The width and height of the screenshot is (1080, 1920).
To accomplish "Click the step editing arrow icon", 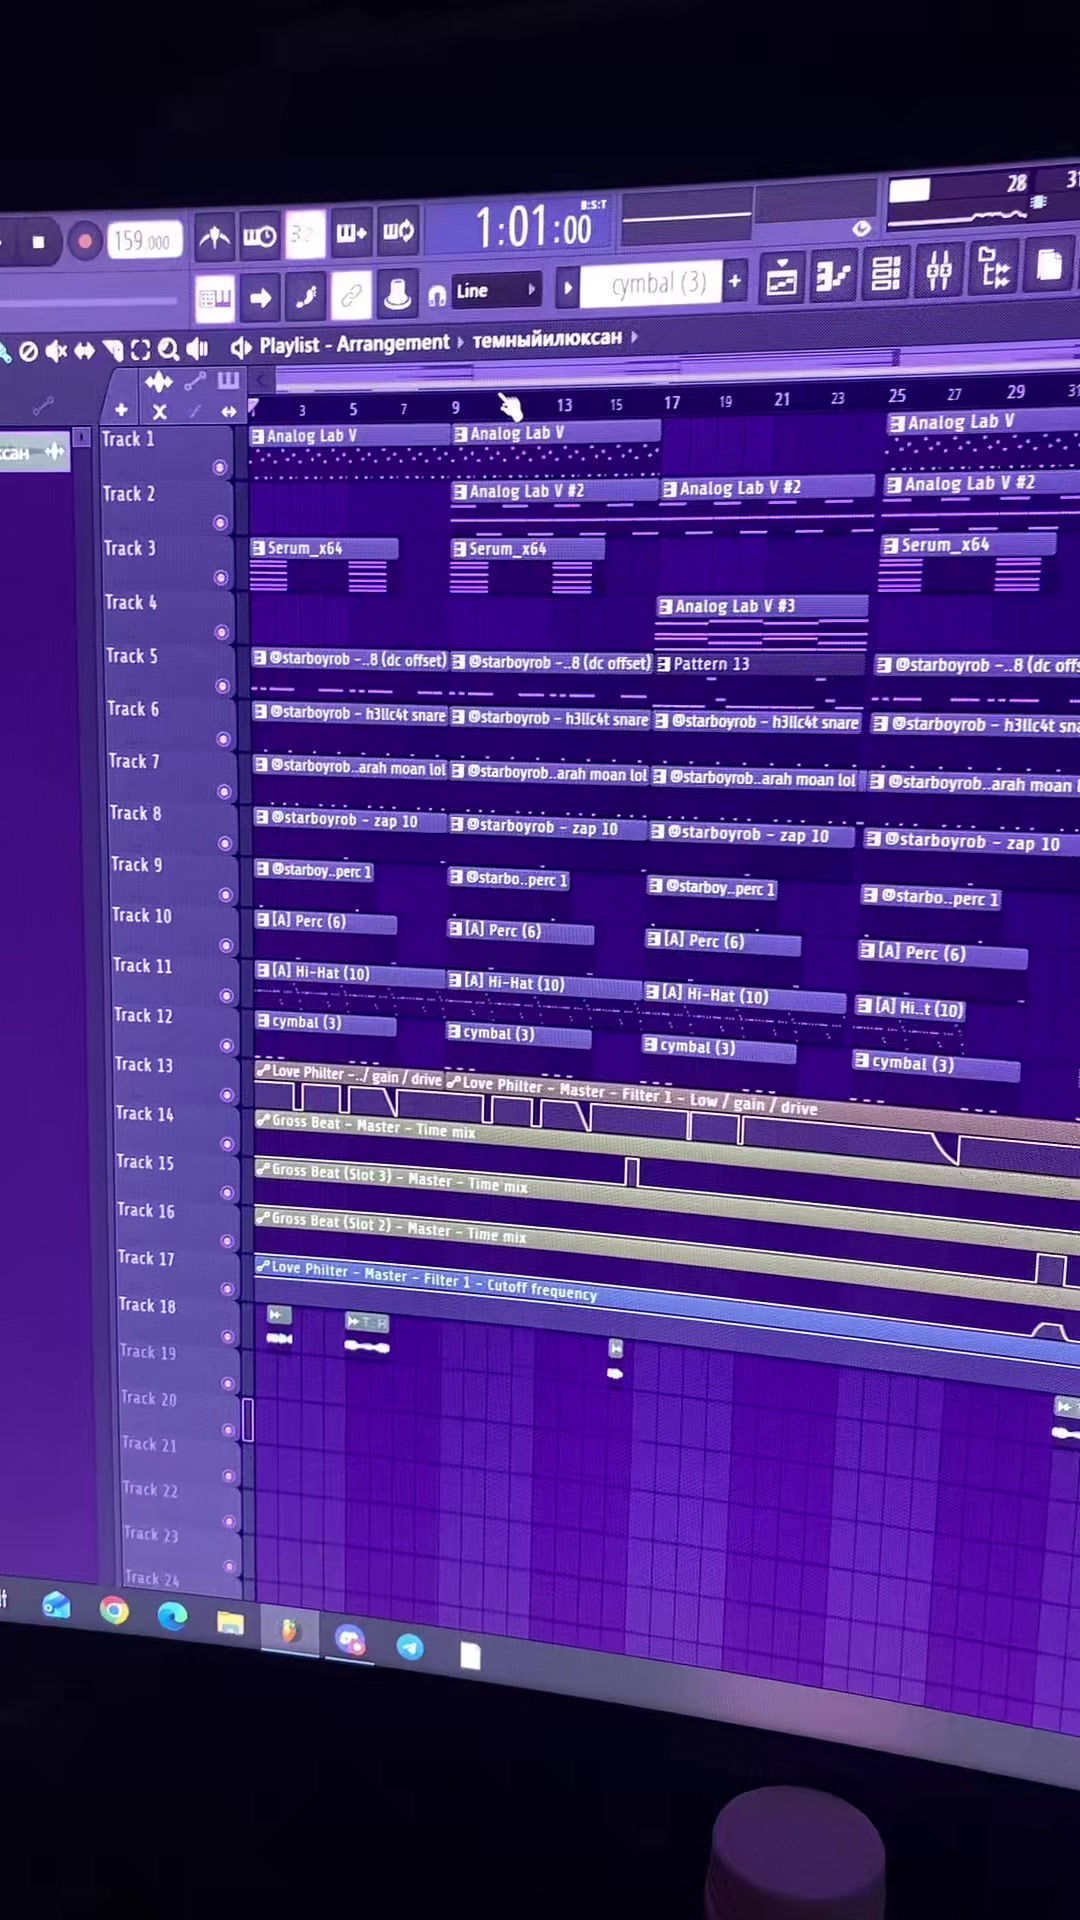I will click(260, 297).
